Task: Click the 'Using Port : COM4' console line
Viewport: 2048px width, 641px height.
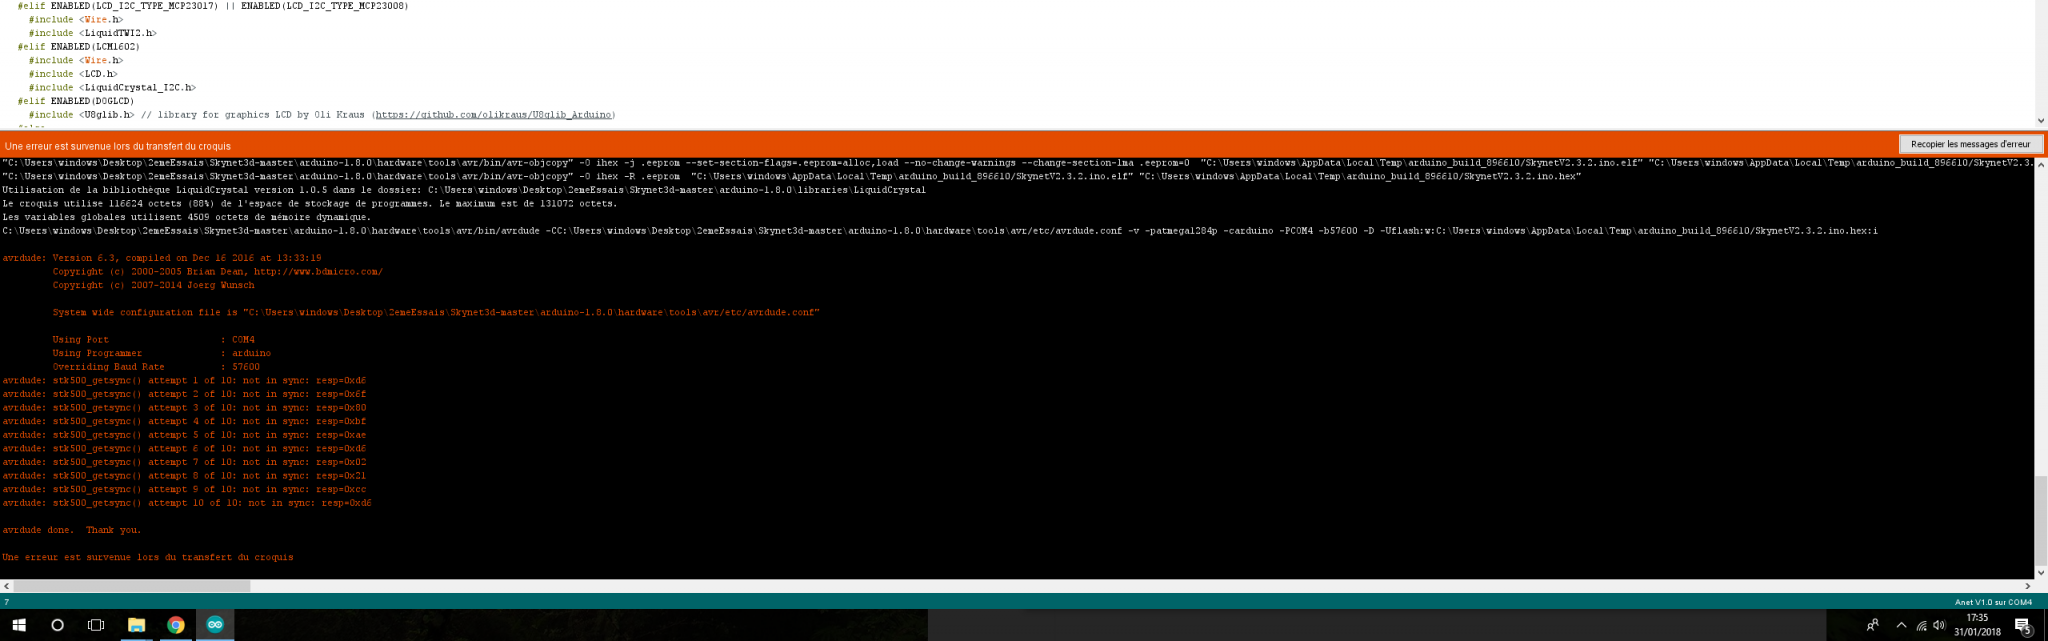Action: point(154,340)
